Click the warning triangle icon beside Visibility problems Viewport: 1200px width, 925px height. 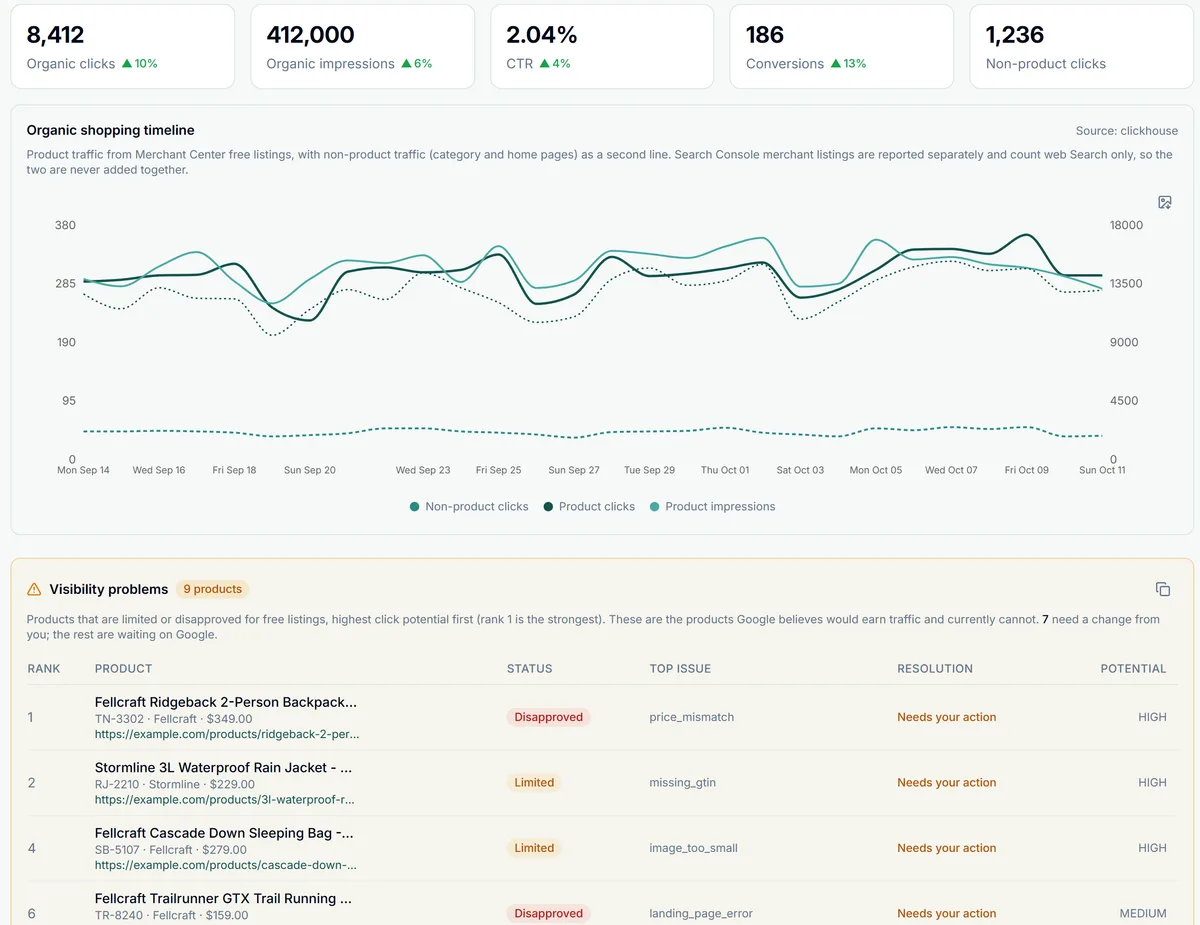(x=34, y=589)
